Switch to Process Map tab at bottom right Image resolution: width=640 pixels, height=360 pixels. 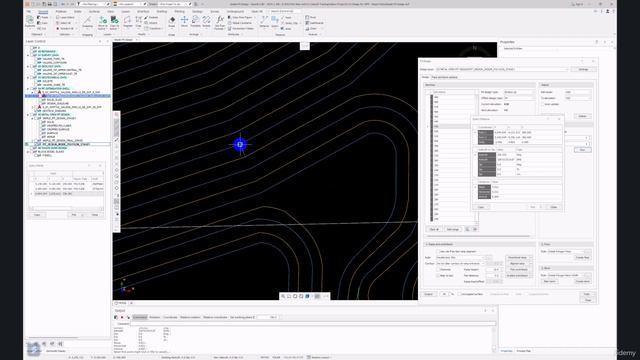[524, 351]
